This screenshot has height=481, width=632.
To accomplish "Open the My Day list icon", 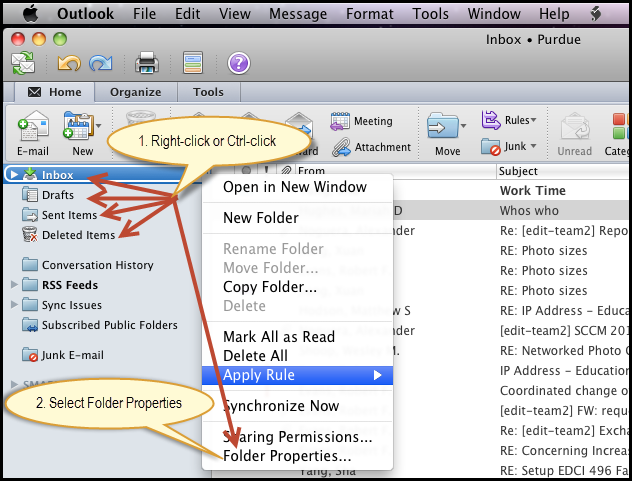I will coord(193,63).
